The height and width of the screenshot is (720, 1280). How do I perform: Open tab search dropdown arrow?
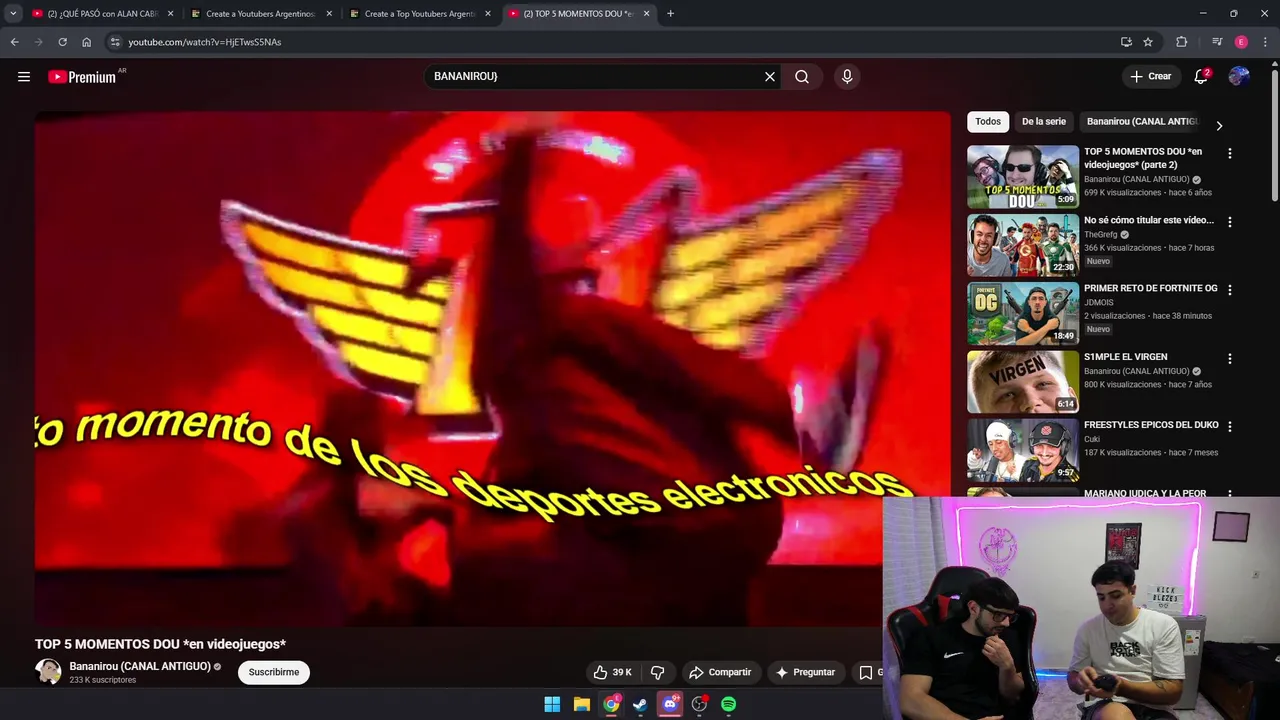(x=13, y=14)
